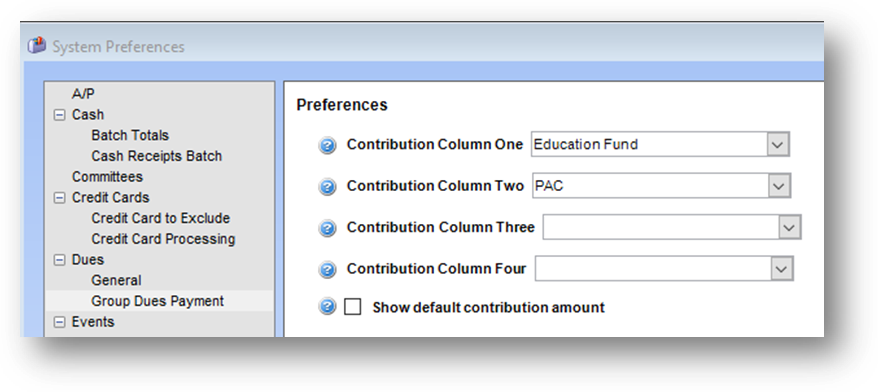Select Batch Totals in the tree
The image size is (878, 392).
[x=130, y=136]
